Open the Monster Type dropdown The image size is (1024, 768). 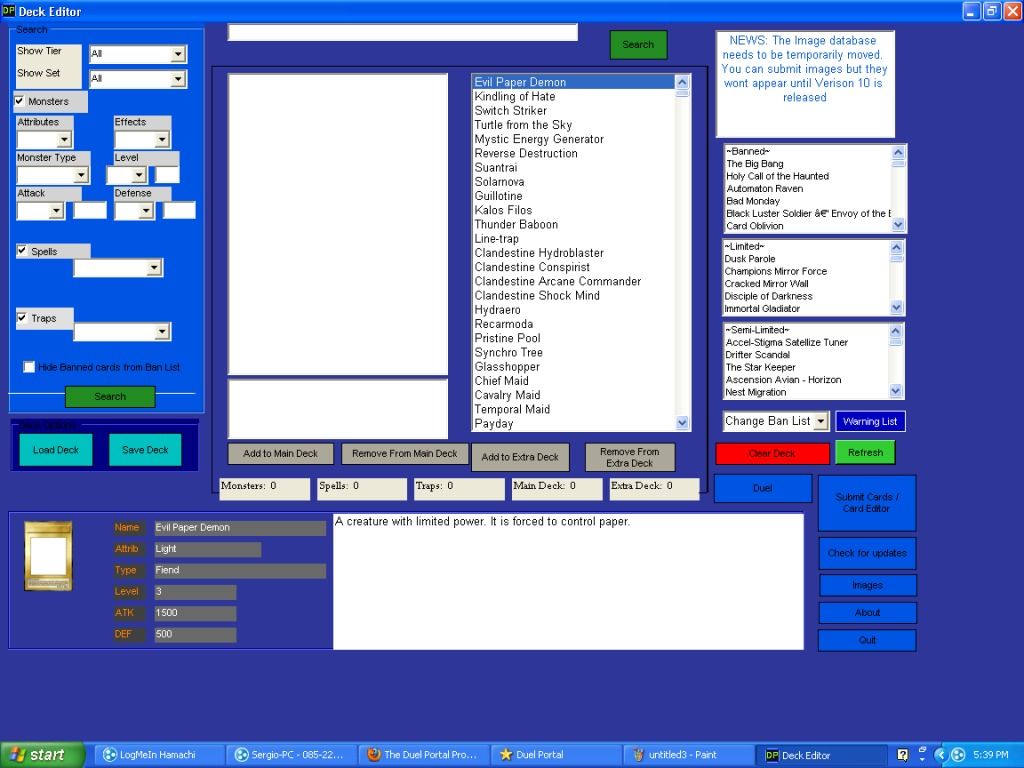point(81,175)
